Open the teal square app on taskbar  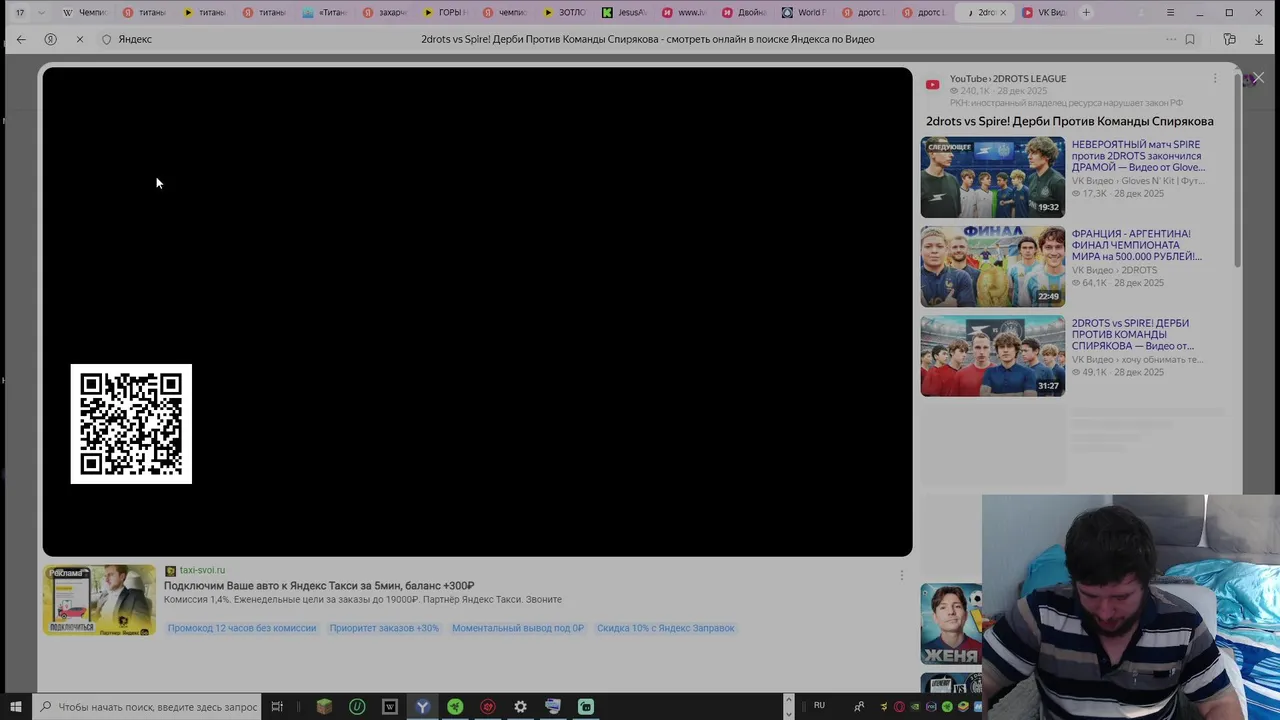point(586,707)
